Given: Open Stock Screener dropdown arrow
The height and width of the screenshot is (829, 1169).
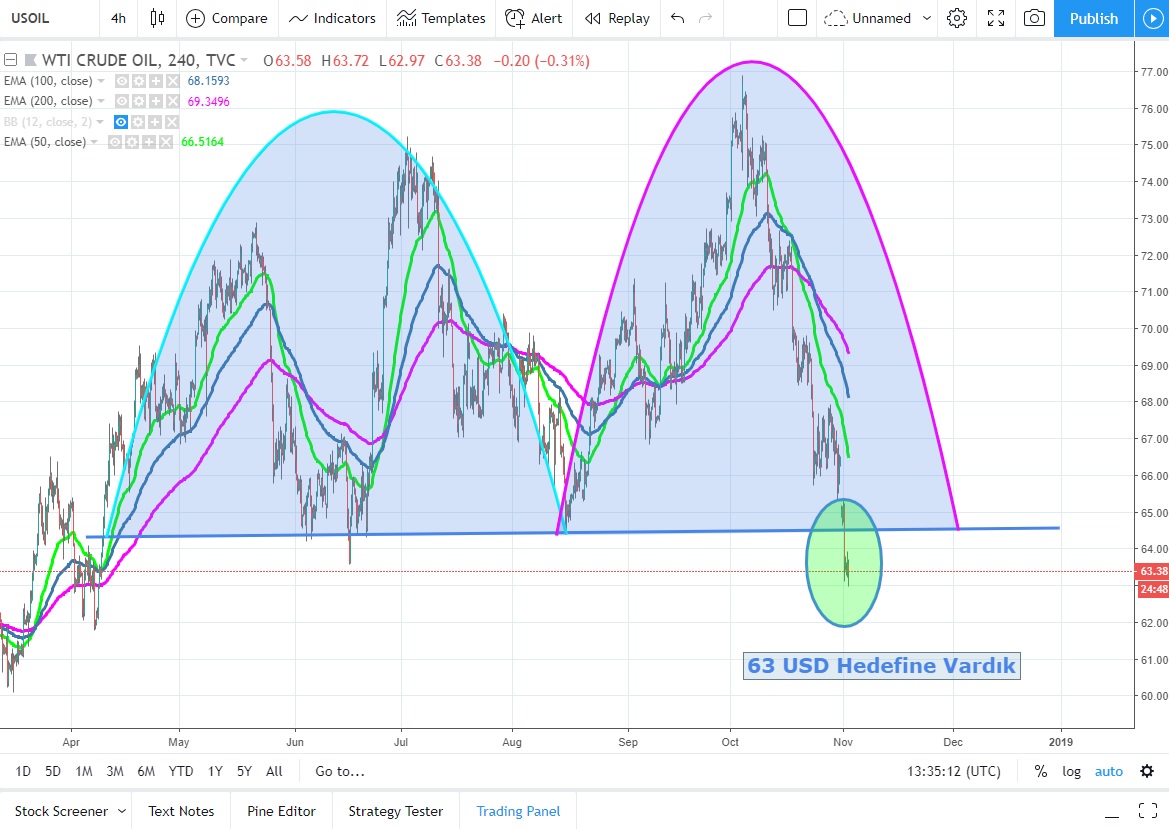Looking at the screenshot, I should tap(122, 811).
